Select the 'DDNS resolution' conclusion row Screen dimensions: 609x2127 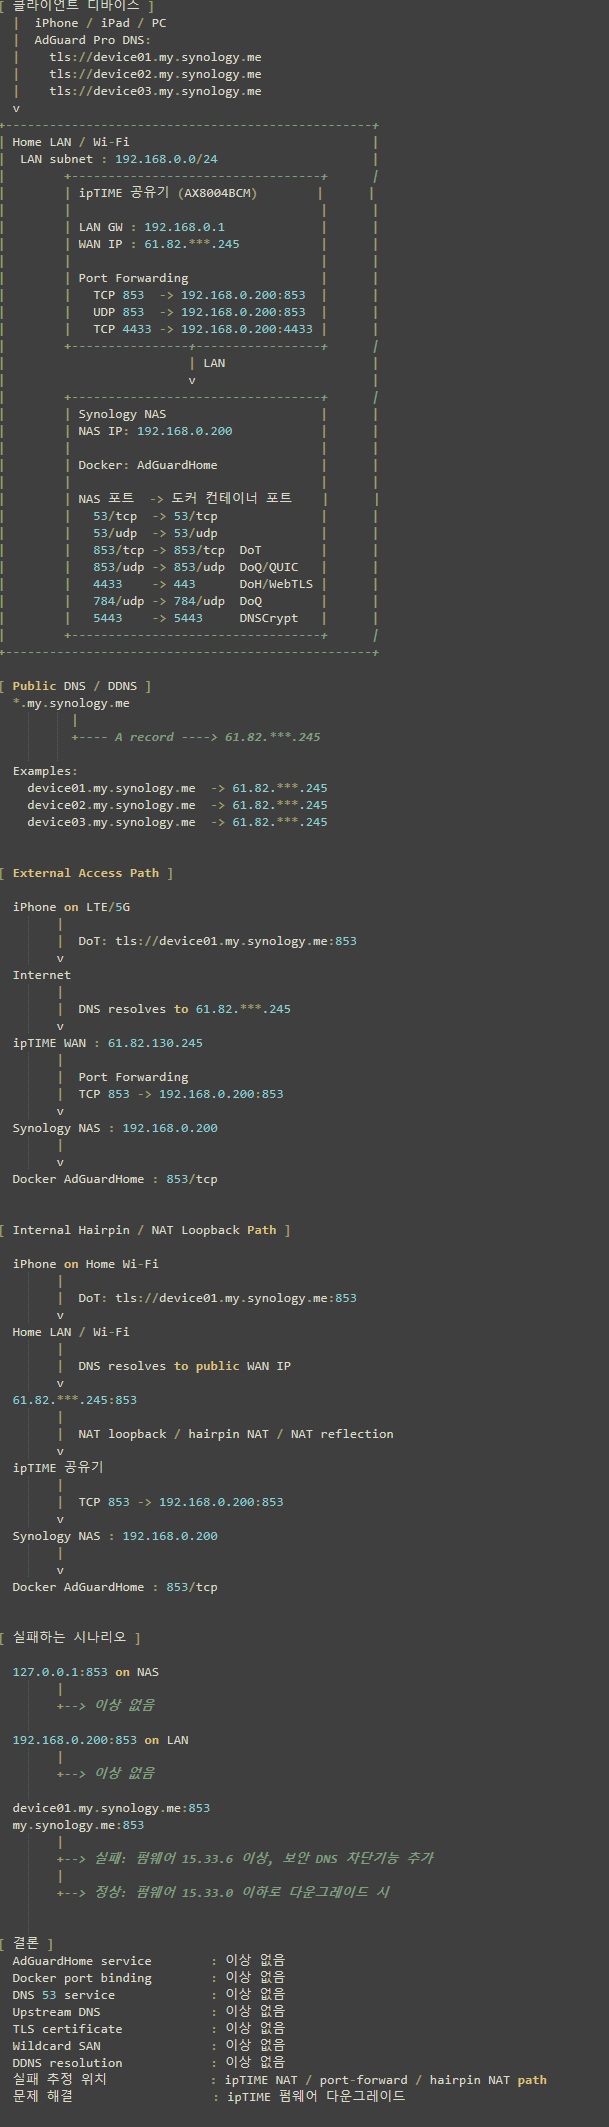point(148,2063)
